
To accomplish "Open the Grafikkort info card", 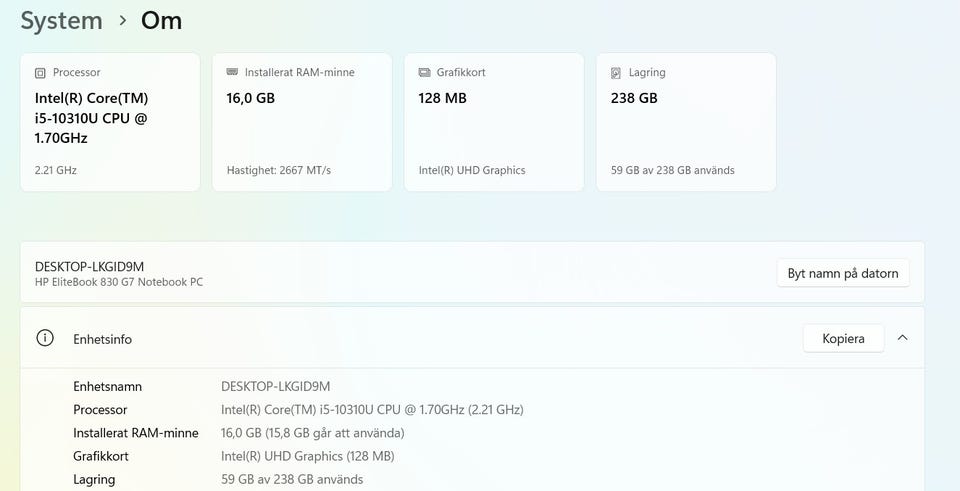I will pos(494,122).
